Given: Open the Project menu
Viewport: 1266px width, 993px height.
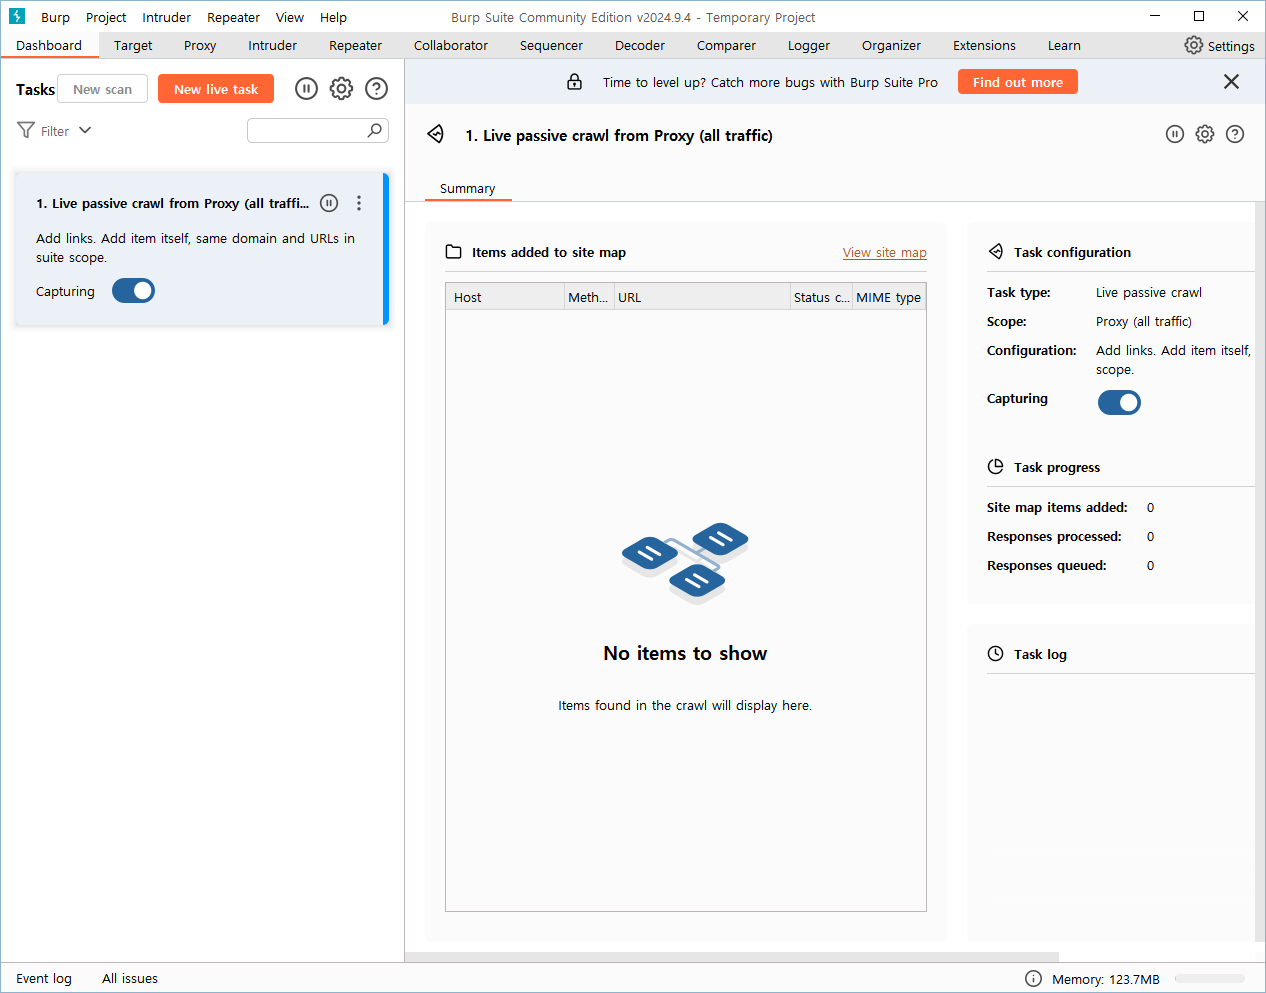Looking at the screenshot, I should tap(106, 17).
